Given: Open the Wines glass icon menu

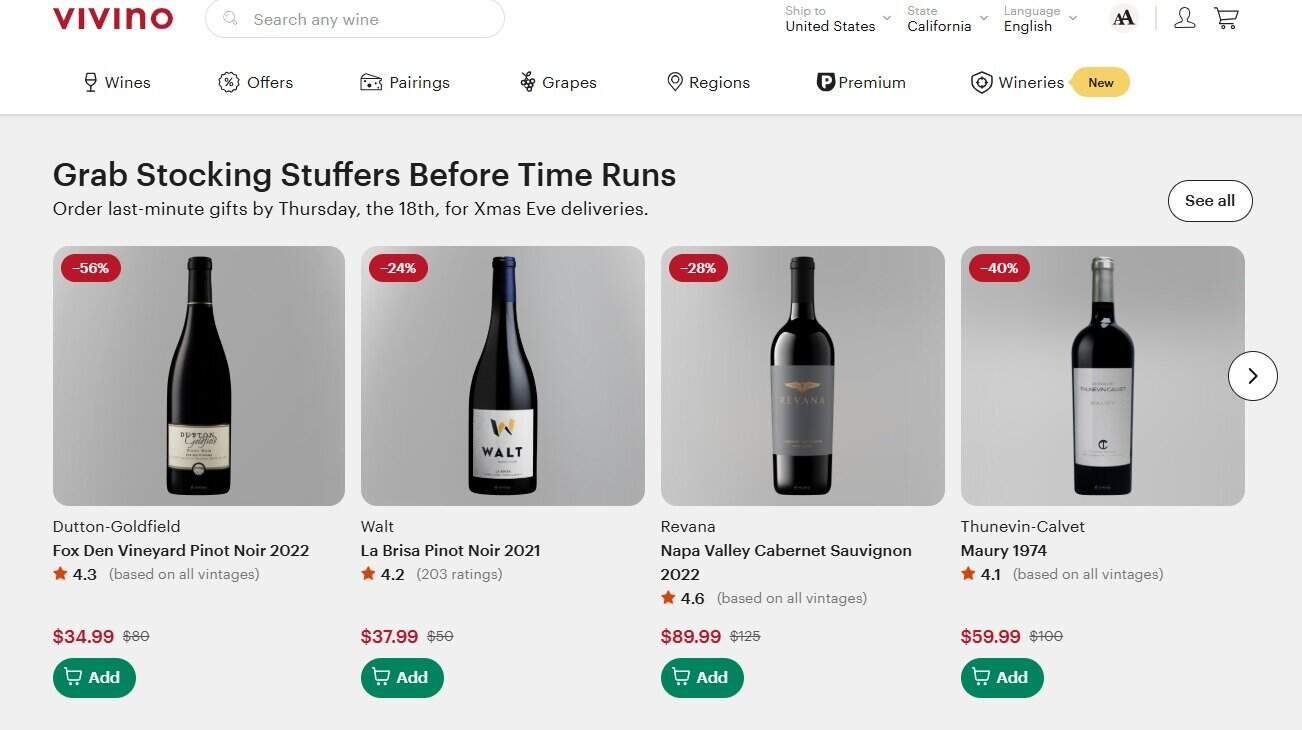Looking at the screenshot, I should (90, 82).
